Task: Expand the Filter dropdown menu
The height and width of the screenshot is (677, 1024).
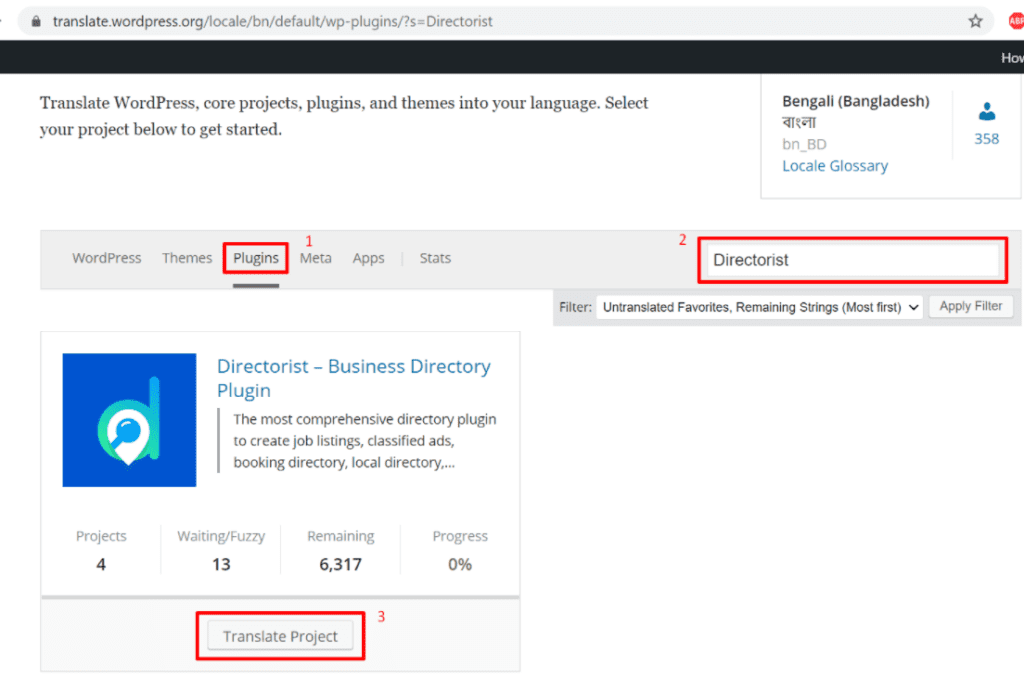Action: click(x=760, y=307)
